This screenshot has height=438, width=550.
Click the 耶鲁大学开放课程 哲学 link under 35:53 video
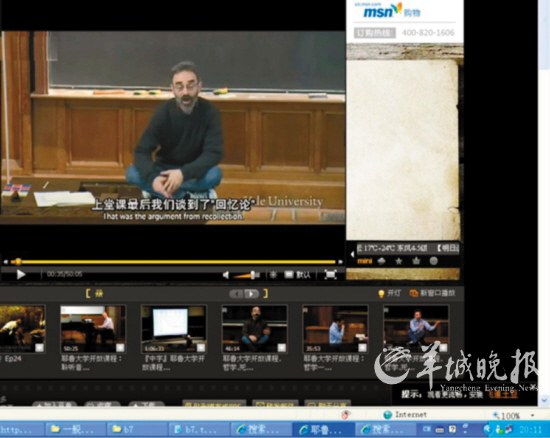point(334,363)
